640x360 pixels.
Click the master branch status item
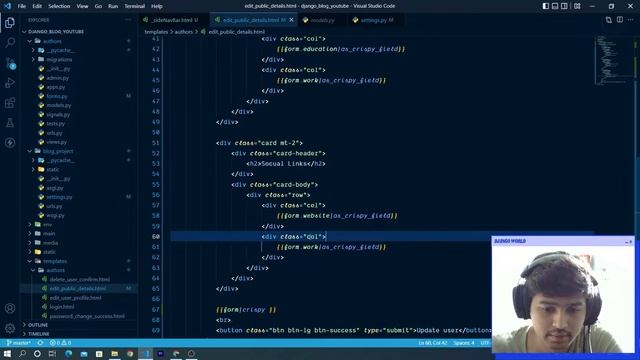coord(19,343)
